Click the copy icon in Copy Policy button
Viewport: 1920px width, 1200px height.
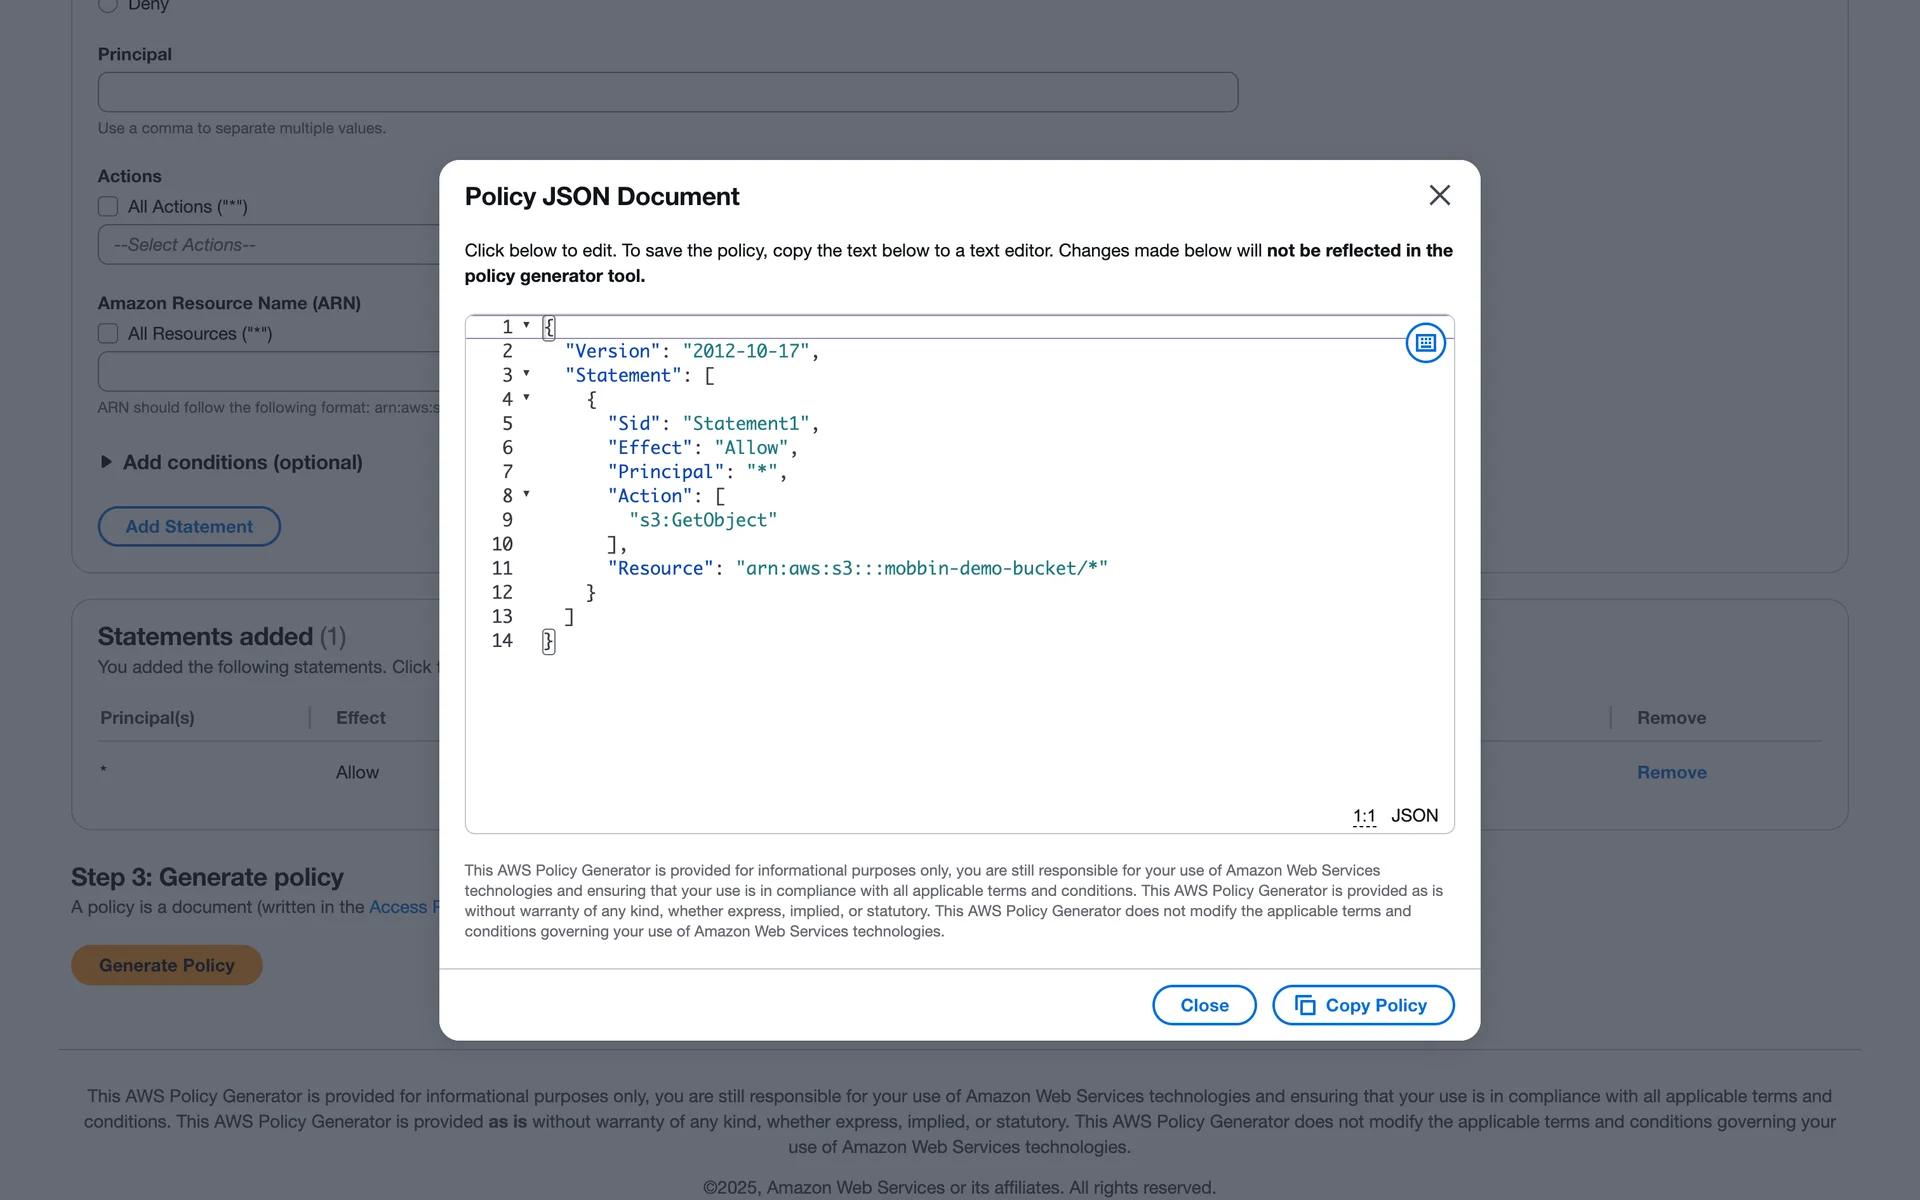[x=1305, y=1005]
